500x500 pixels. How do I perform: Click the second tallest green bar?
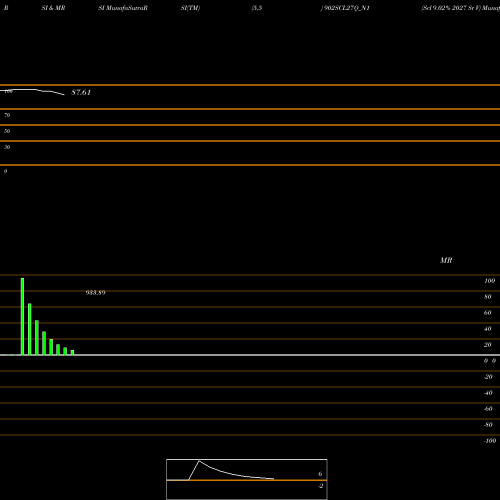click(30, 329)
